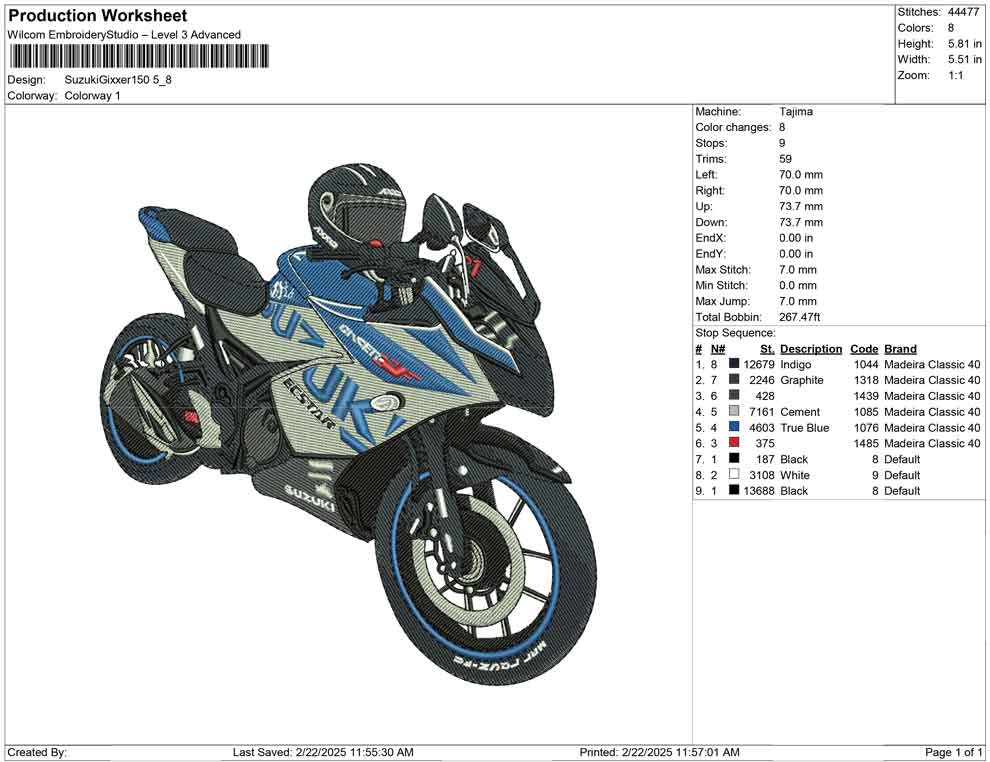
Task: Click the Left value '70.0 mm'
Action: pyautogui.click(x=801, y=175)
